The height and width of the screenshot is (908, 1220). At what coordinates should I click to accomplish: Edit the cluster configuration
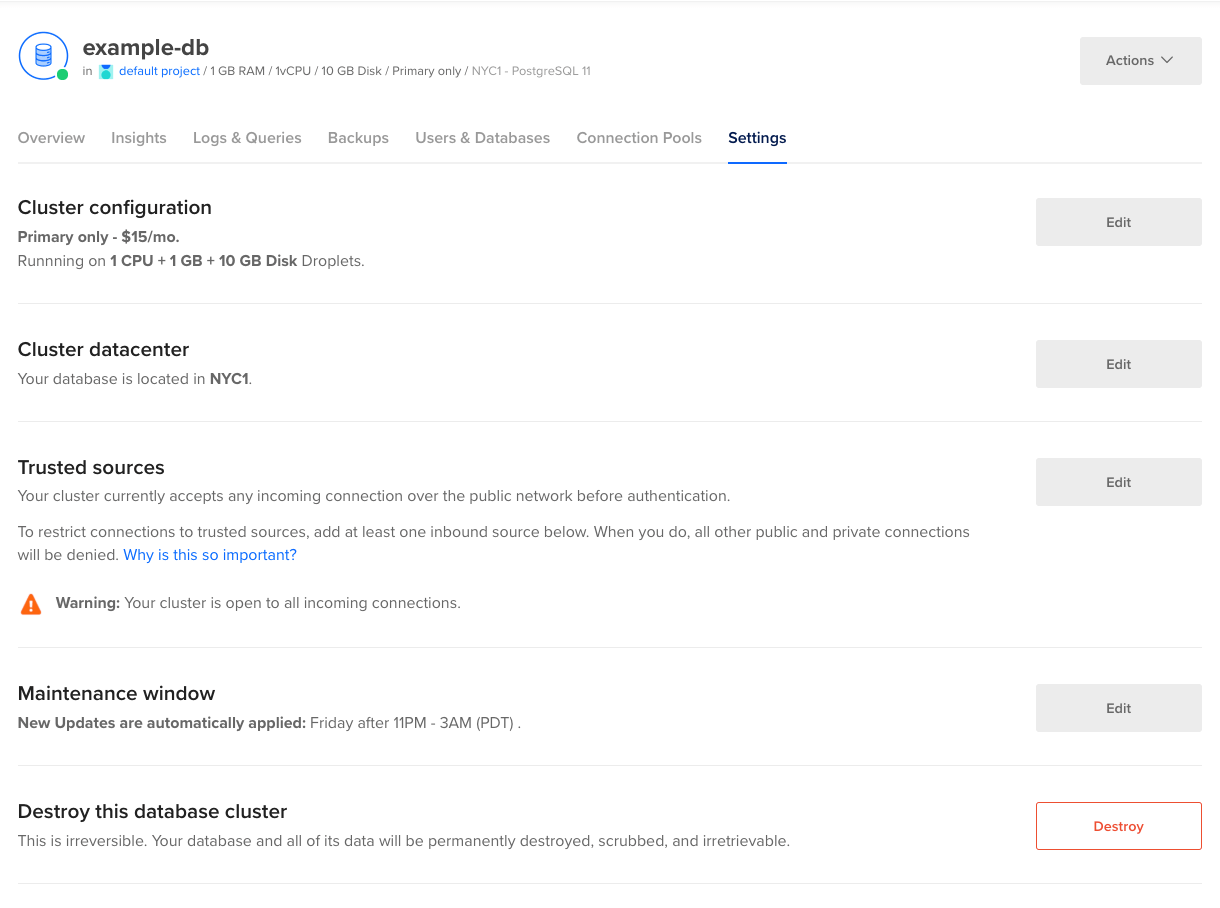tap(1118, 222)
